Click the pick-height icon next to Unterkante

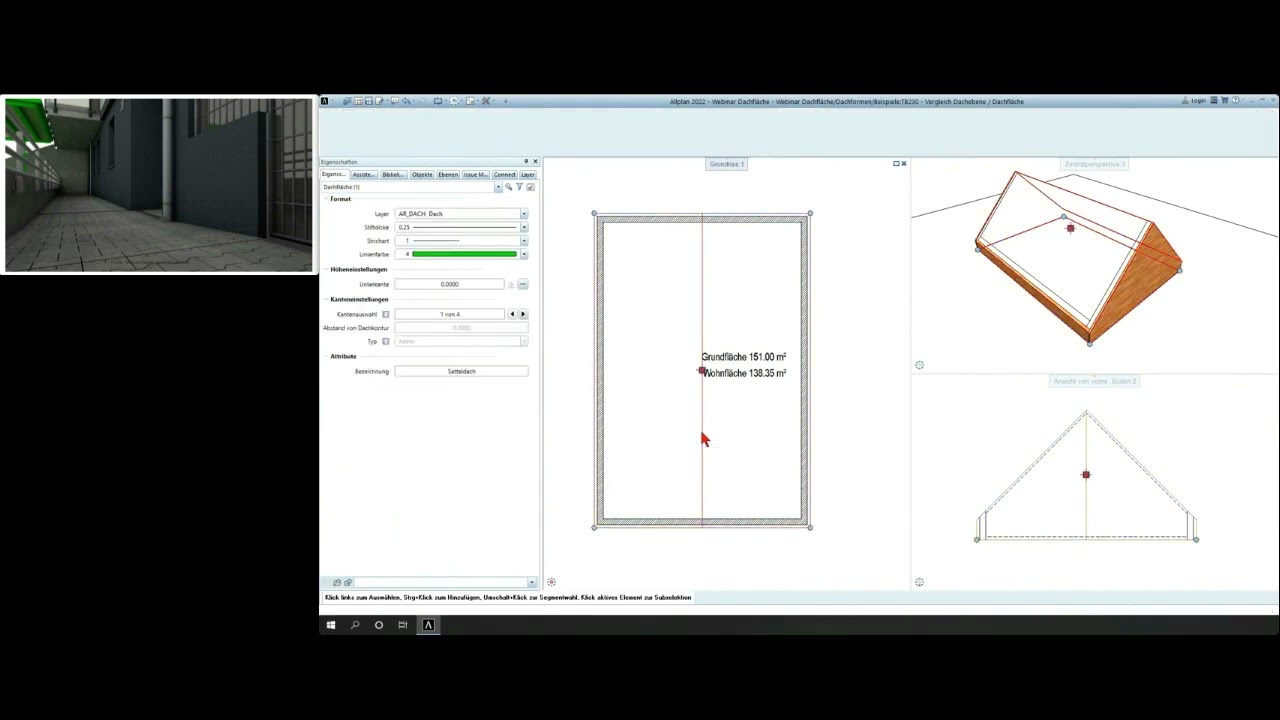click(511, 285)
